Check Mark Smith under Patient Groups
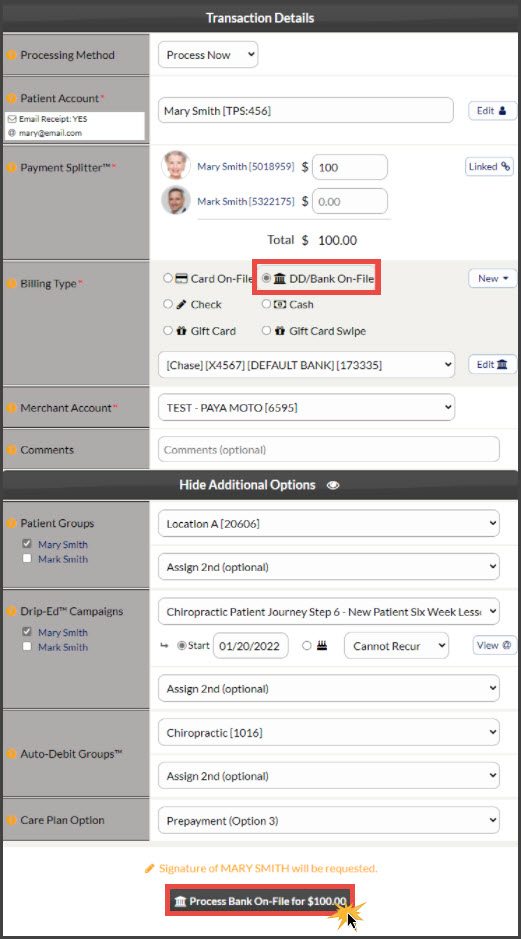 pos(27,559)
